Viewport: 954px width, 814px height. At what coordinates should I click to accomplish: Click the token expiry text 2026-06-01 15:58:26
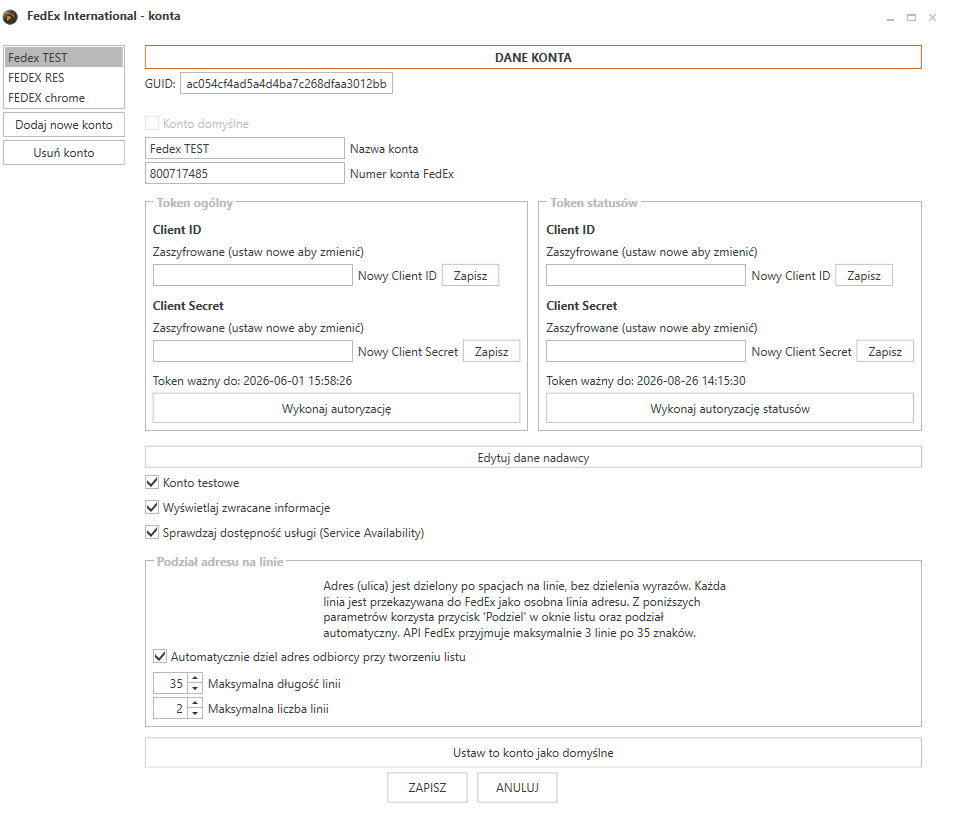click(x=298, y=381)
